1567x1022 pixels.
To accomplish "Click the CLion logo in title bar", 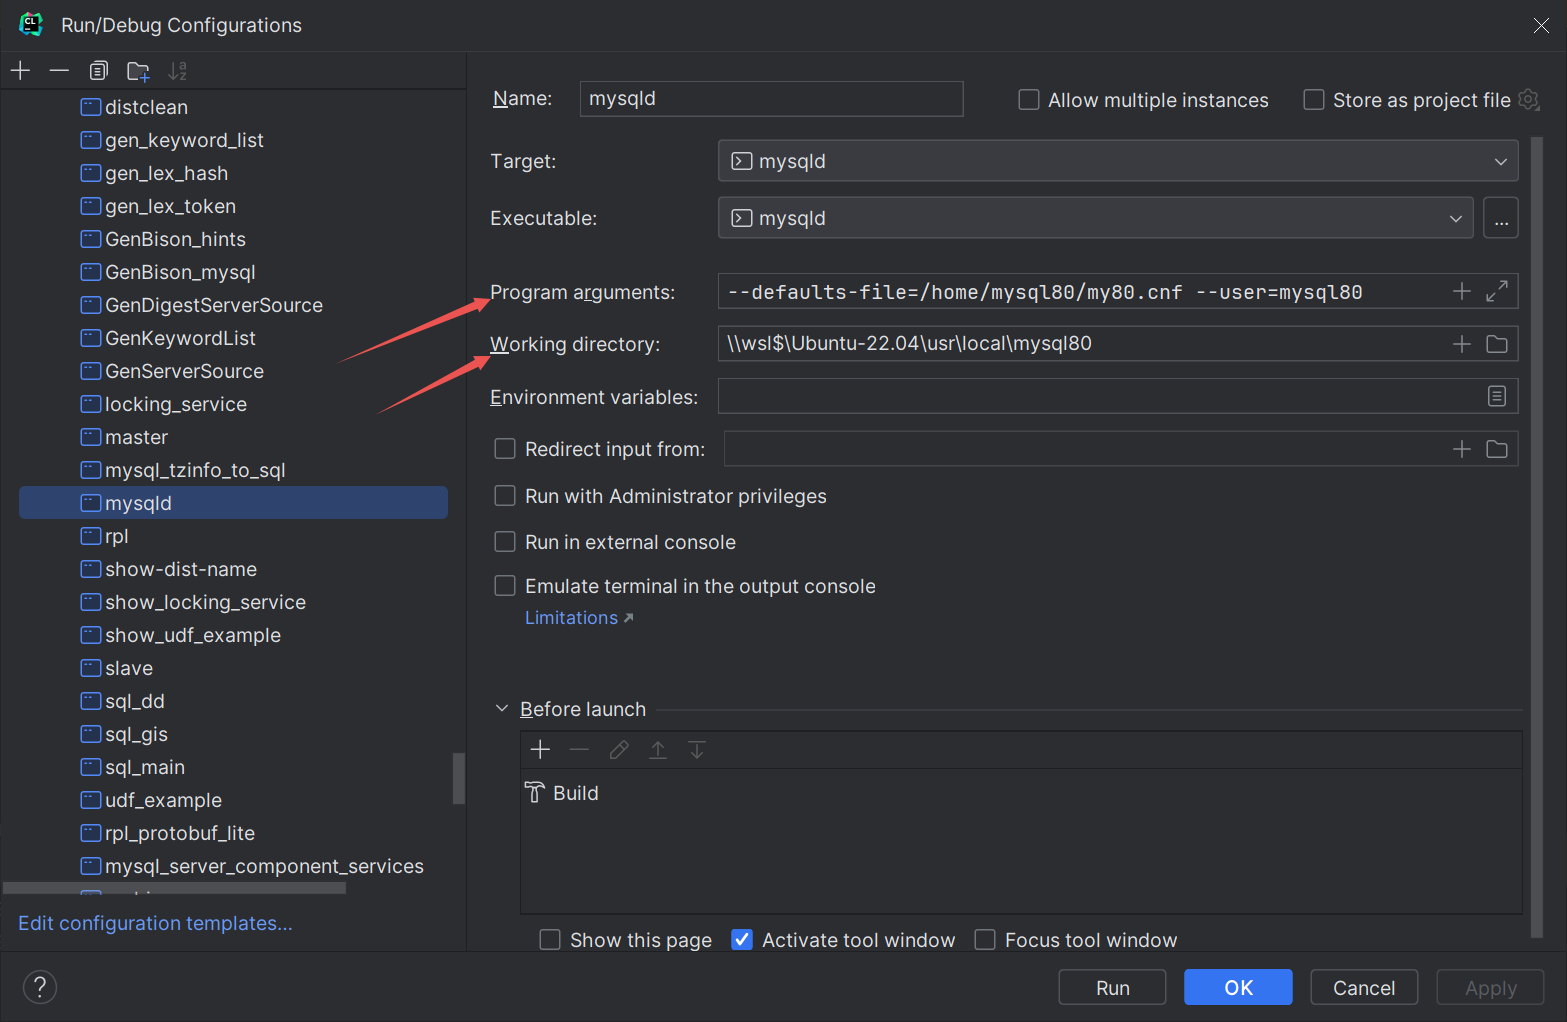I will point(31,25).
